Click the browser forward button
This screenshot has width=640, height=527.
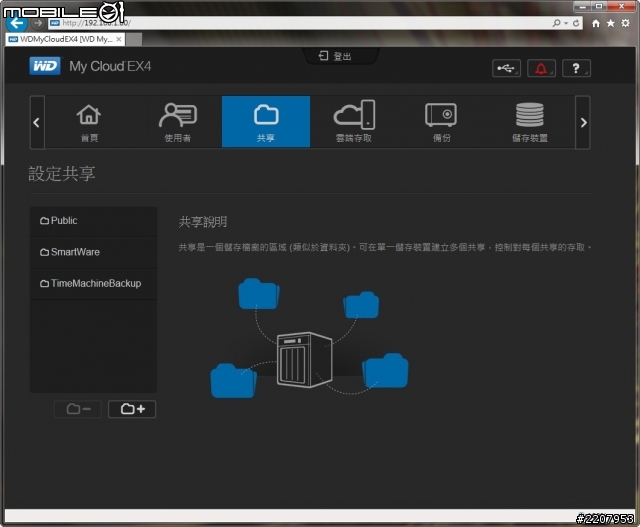pos(38,23)
